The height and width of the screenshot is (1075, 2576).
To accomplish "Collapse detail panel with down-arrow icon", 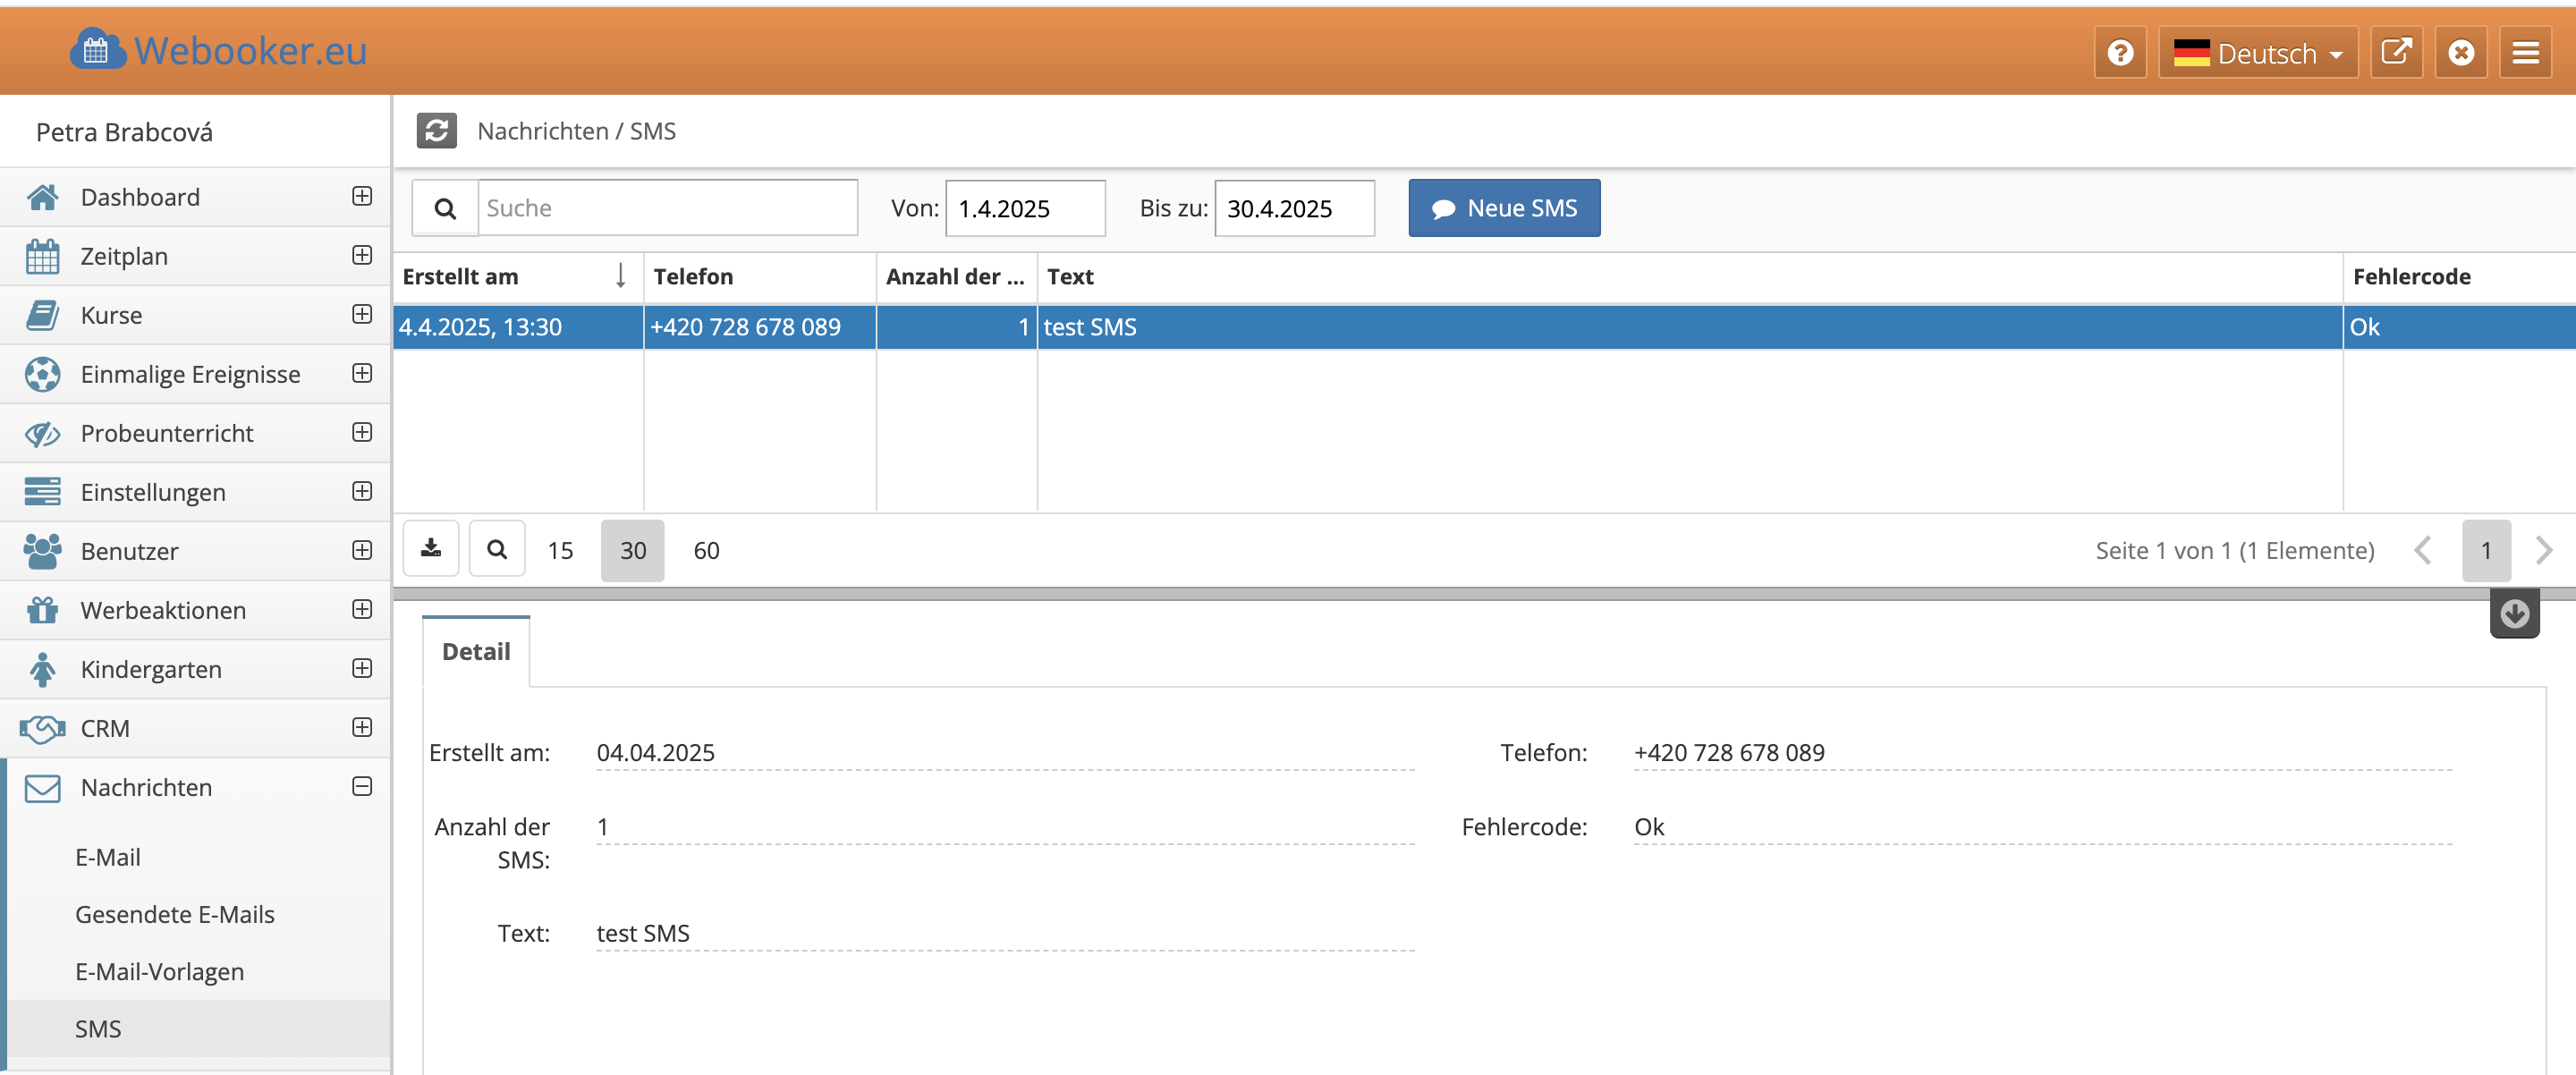I will pos(2514,613).
